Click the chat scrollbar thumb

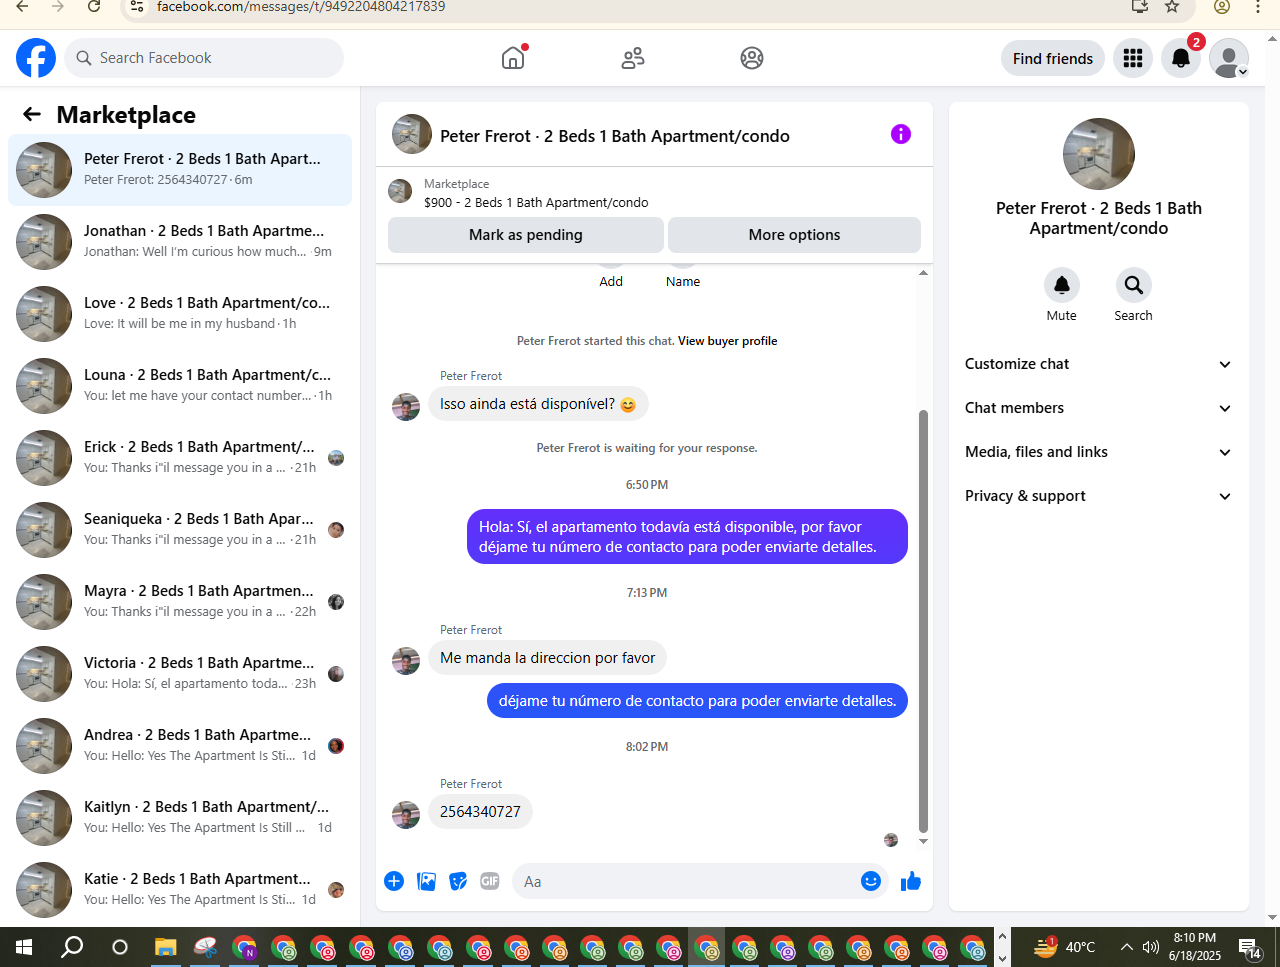[923, 620]
